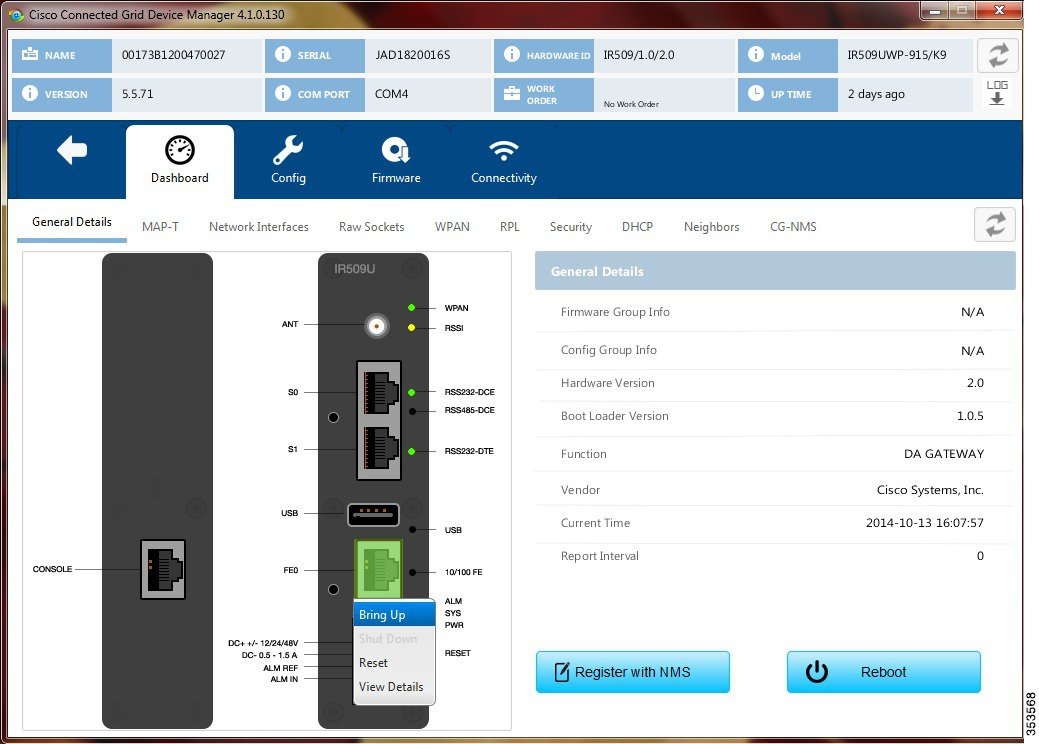Click the HARDWARE ID info icon

pyautogui.click(x=512, y=54)
